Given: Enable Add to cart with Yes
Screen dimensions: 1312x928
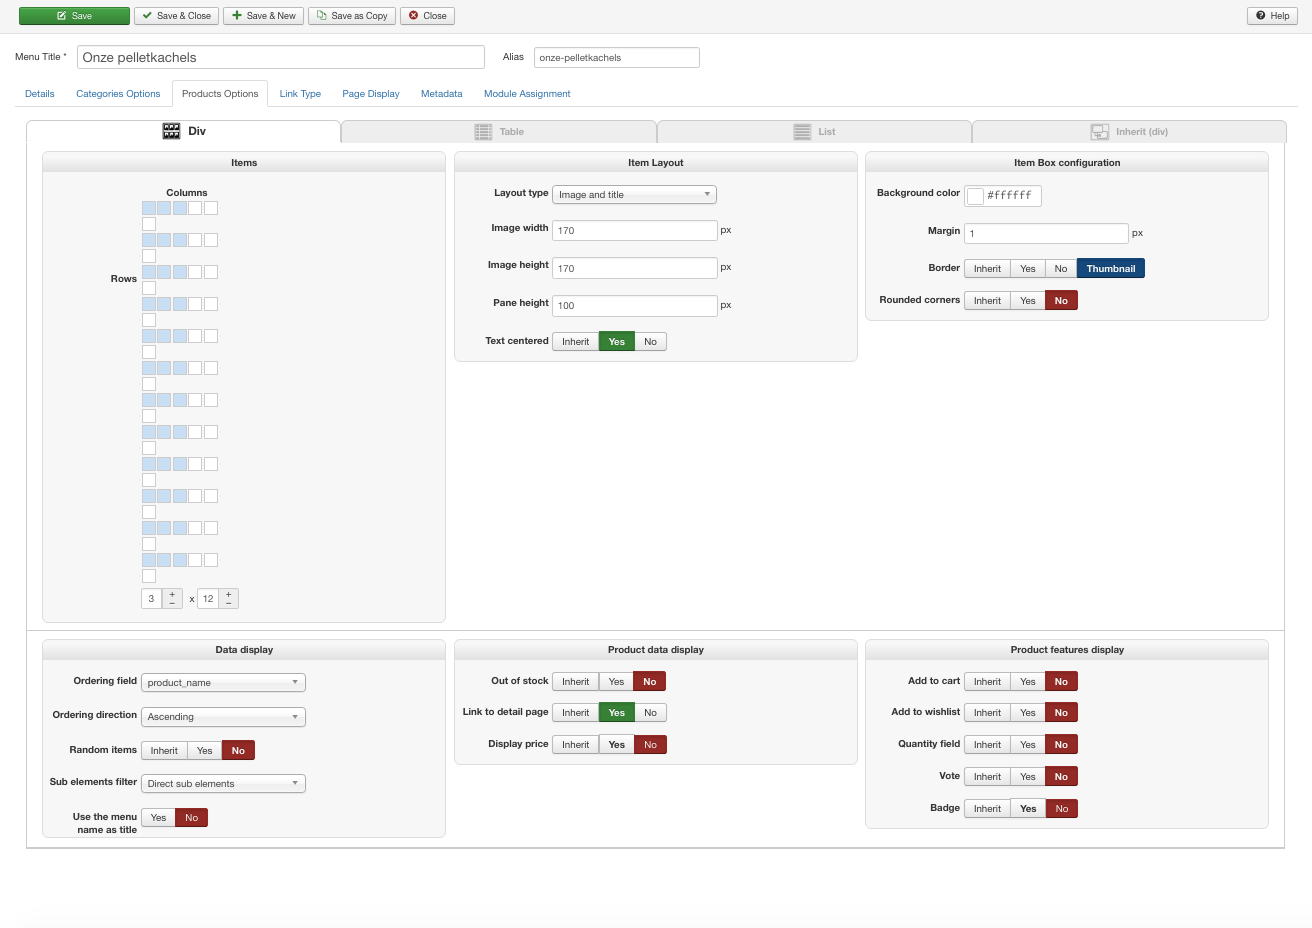Looking at the screenshot, I should [1027, 682].
